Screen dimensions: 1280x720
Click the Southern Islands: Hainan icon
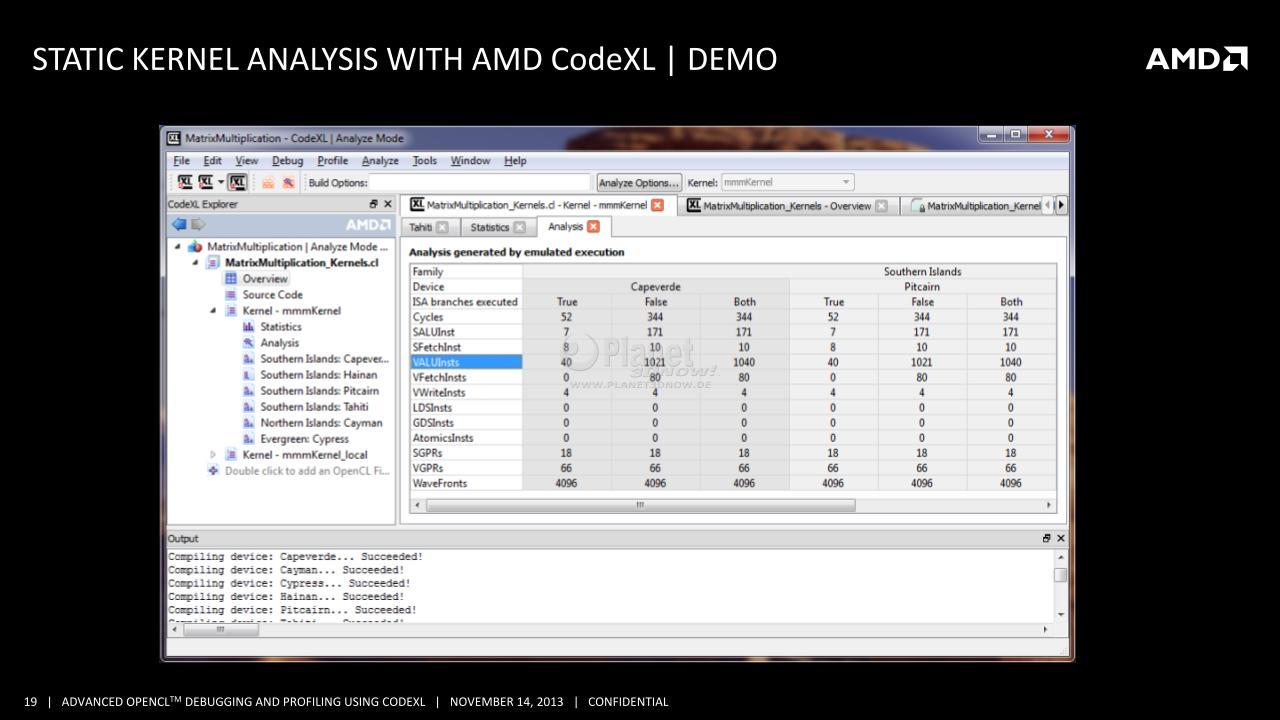[249, 375]
